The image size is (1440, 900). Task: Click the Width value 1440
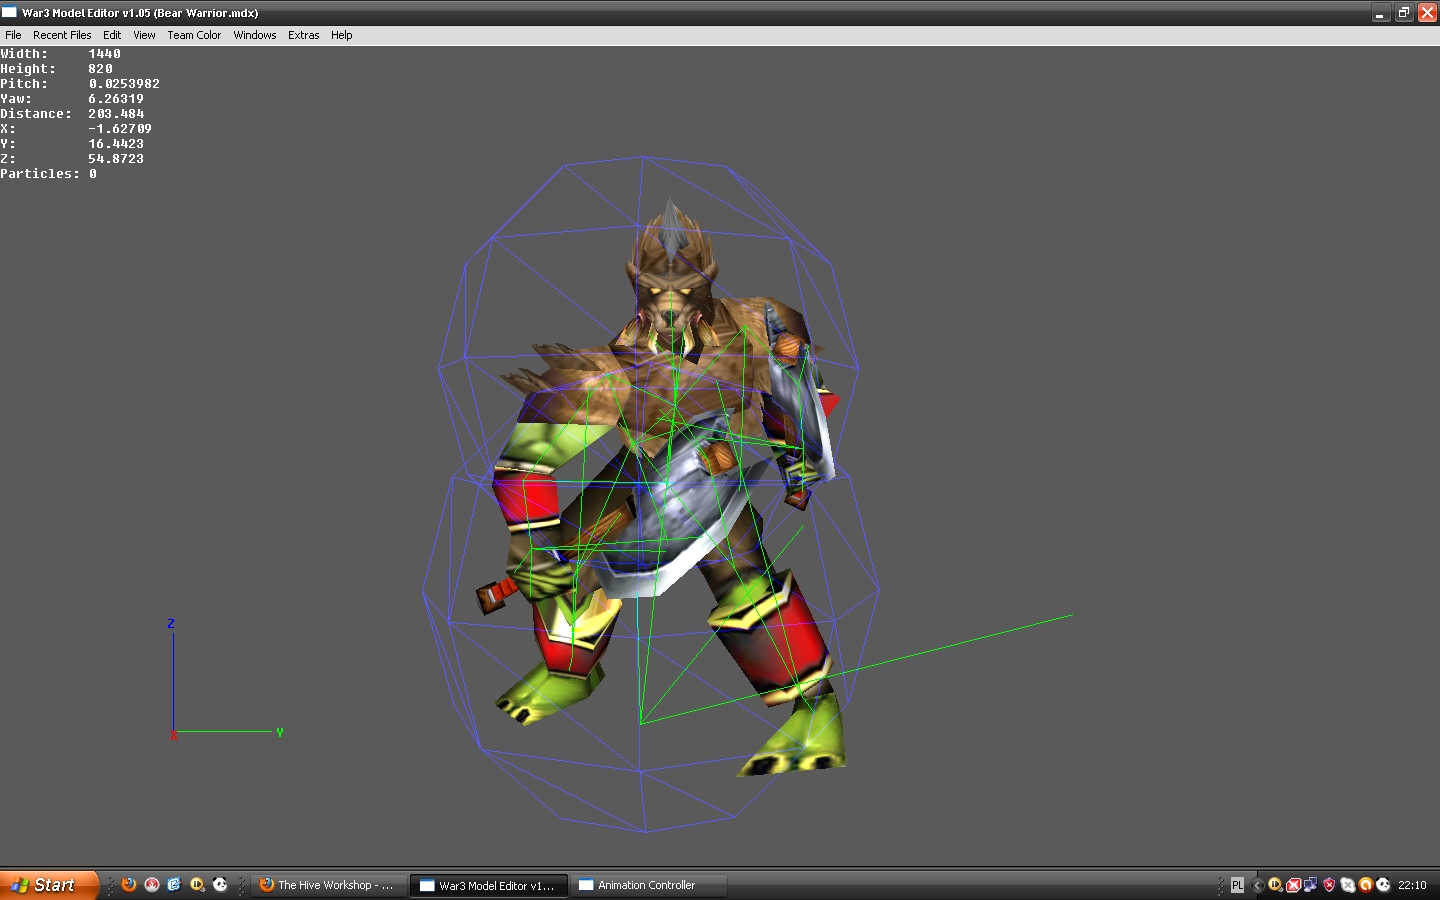(x=104, y=54)
